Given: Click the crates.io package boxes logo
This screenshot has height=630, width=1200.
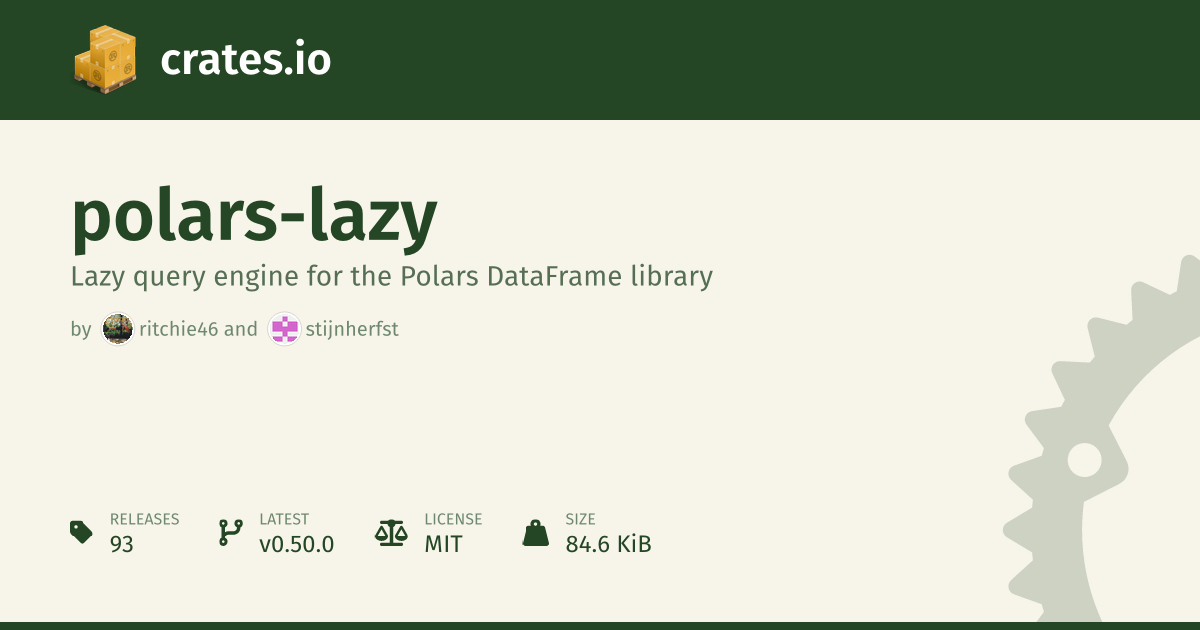Looking at the screenshot, I should 105,60.
